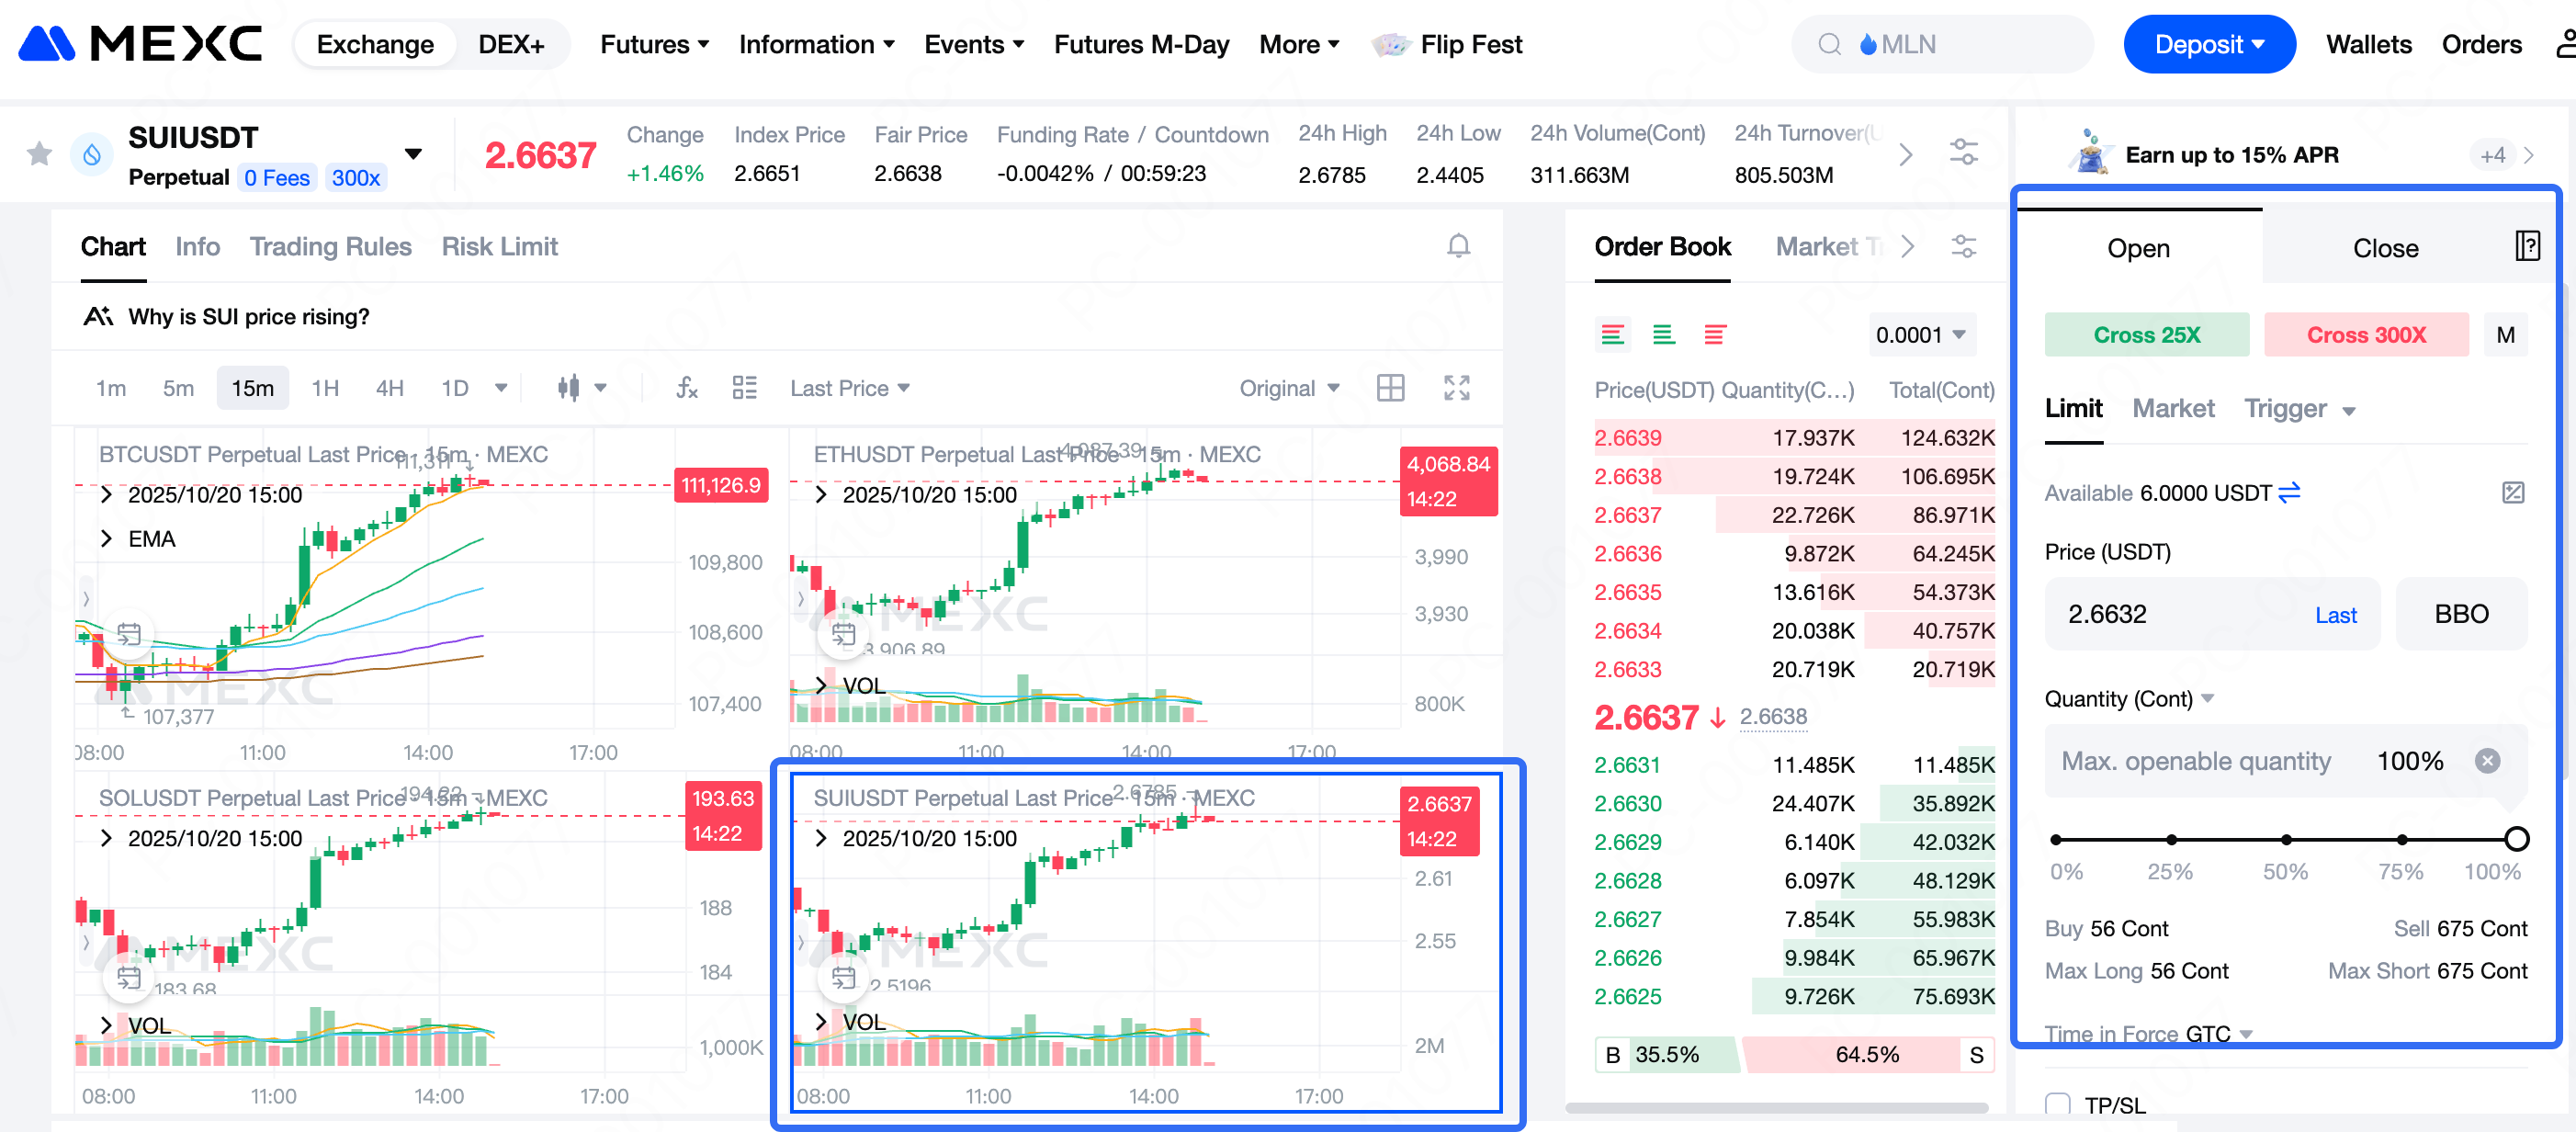Show order book asks only view

coord(1714,335)
